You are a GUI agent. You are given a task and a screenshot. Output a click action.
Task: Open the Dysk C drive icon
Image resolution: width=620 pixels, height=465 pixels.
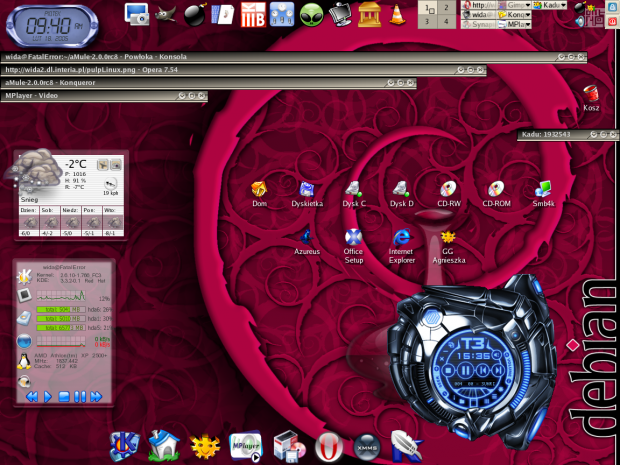(354, 194)
